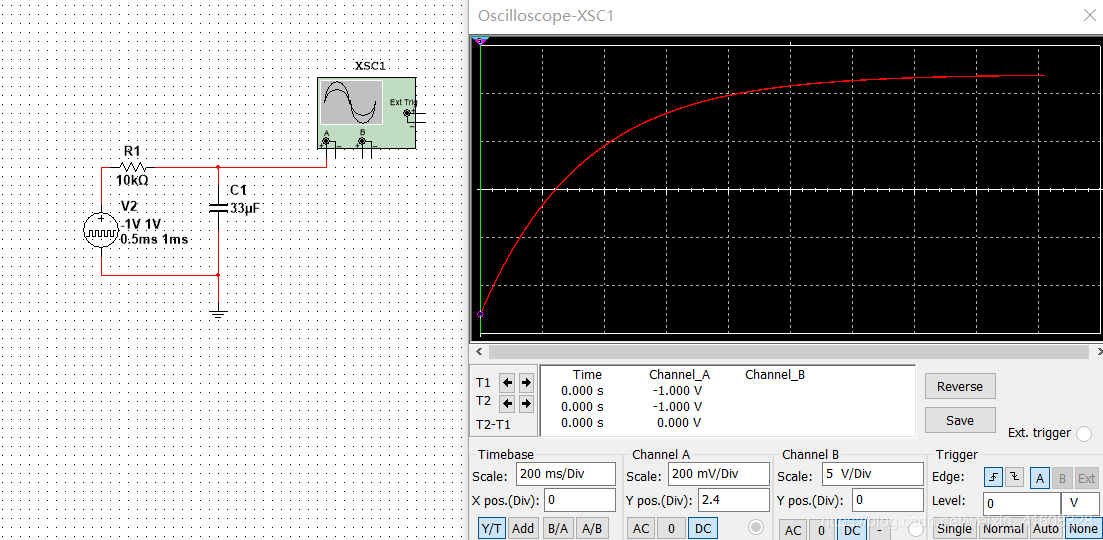This screenshot has width=1103, height=540.
Task: Select trigger source A
Action: [x=1040, y=478]
